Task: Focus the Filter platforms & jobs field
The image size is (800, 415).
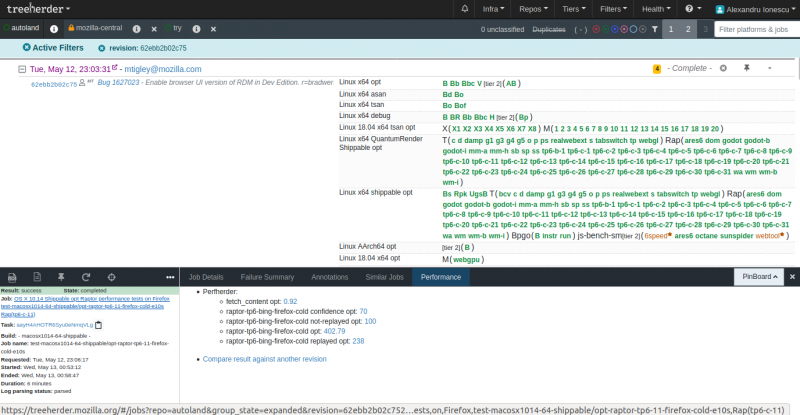Action: pos(757,30)
